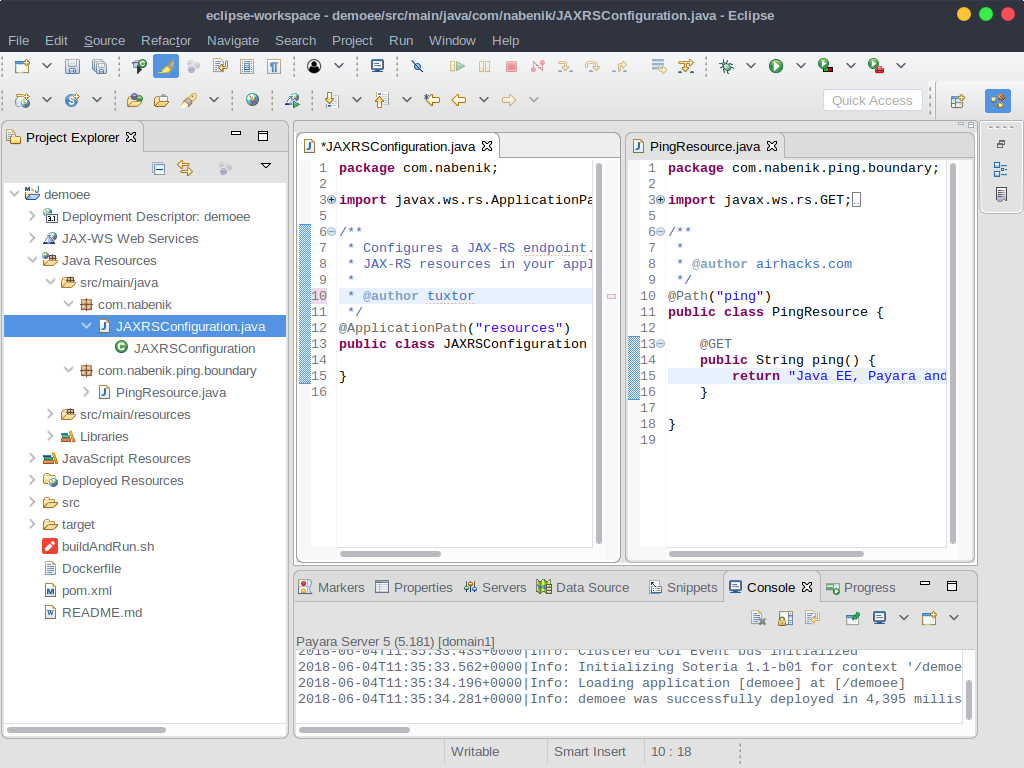Select pom.xml in Project Explorer
The width and height of the screenshot is (1024, 768).
point(87,590)
